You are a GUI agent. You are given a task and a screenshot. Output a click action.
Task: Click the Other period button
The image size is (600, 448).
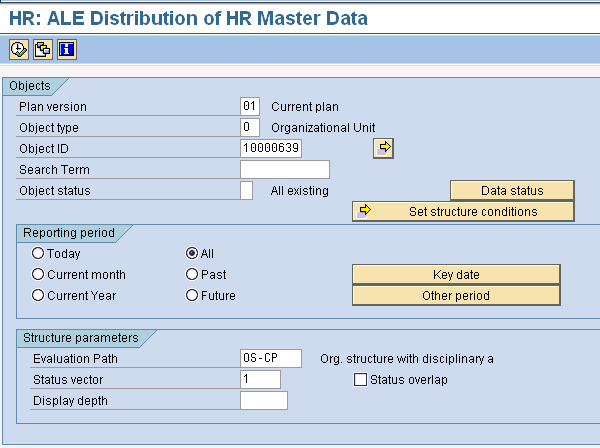point(456,295)
